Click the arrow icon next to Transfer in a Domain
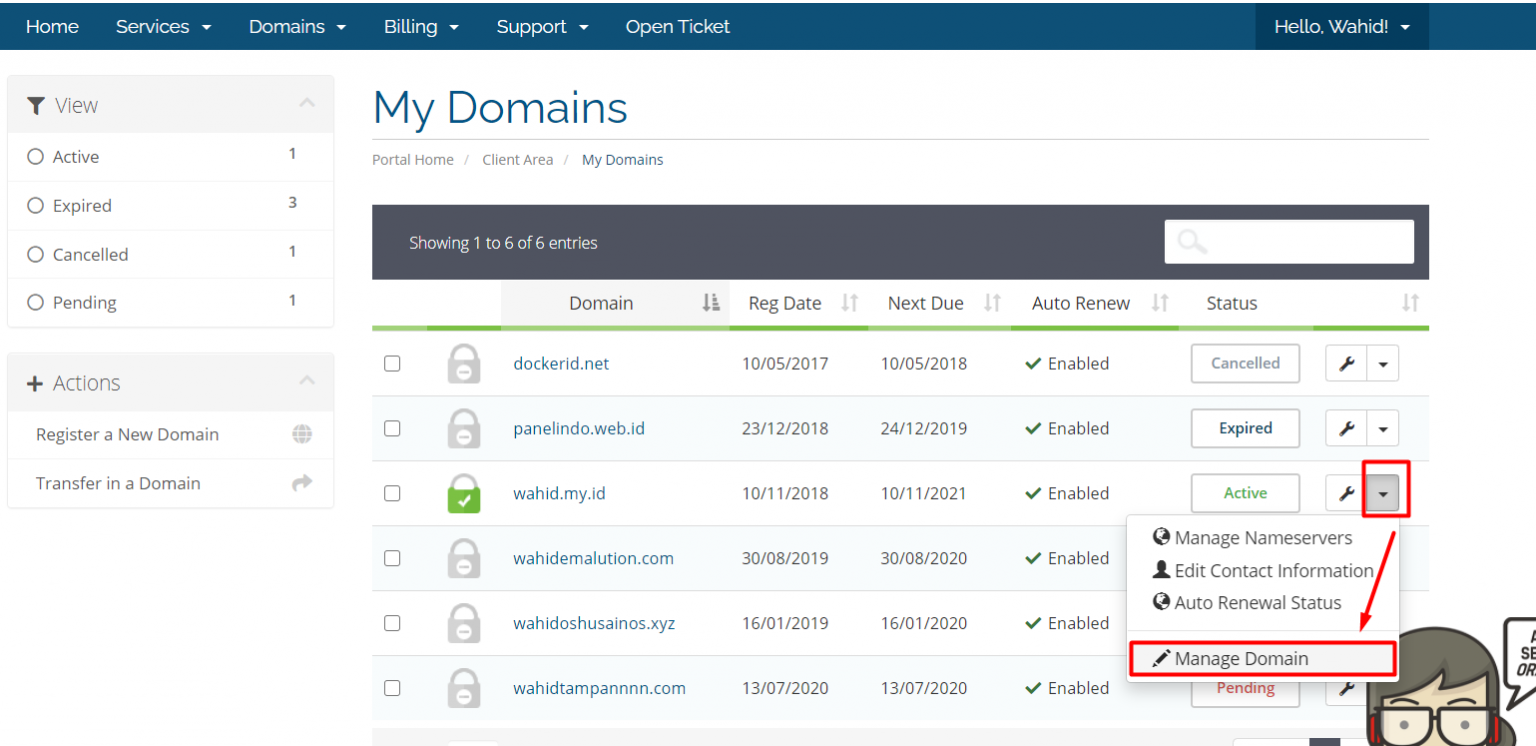 [302, 483]
